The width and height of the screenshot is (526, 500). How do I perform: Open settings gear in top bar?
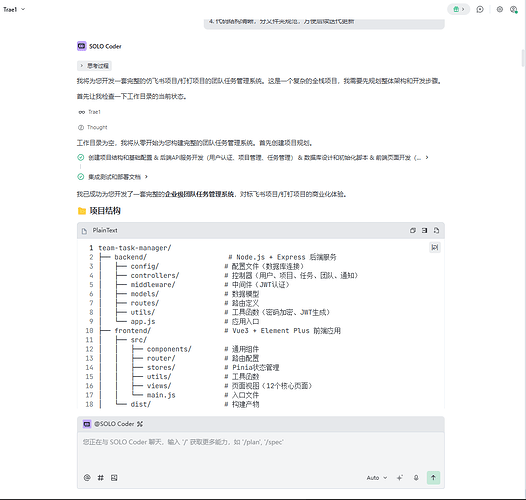(x=499, y=9)
